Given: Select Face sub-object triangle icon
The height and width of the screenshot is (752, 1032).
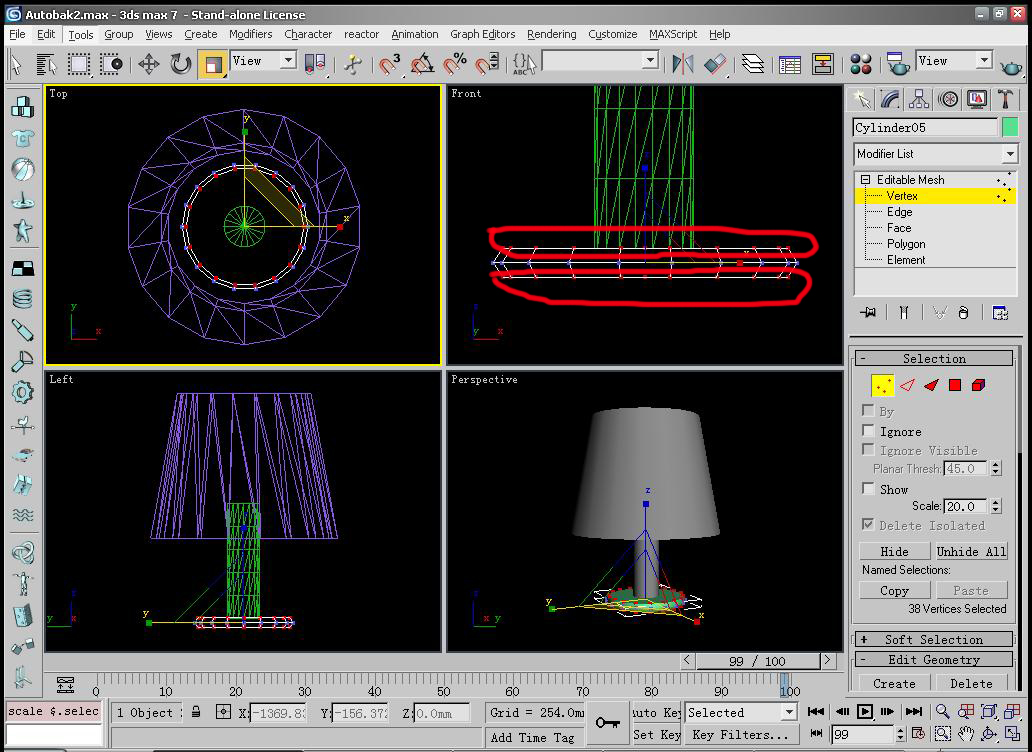Looking at the screenshot, I should tap(931, 386).
